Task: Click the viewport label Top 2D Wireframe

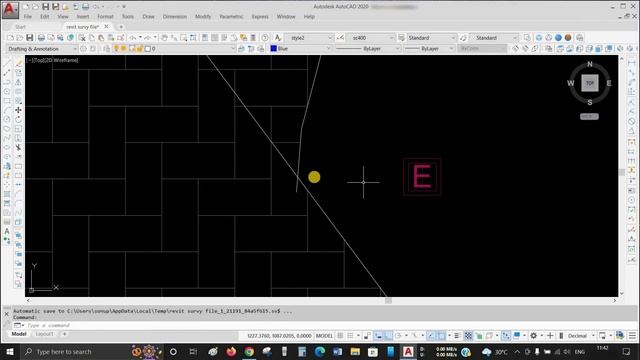Action: coord(52,60)
